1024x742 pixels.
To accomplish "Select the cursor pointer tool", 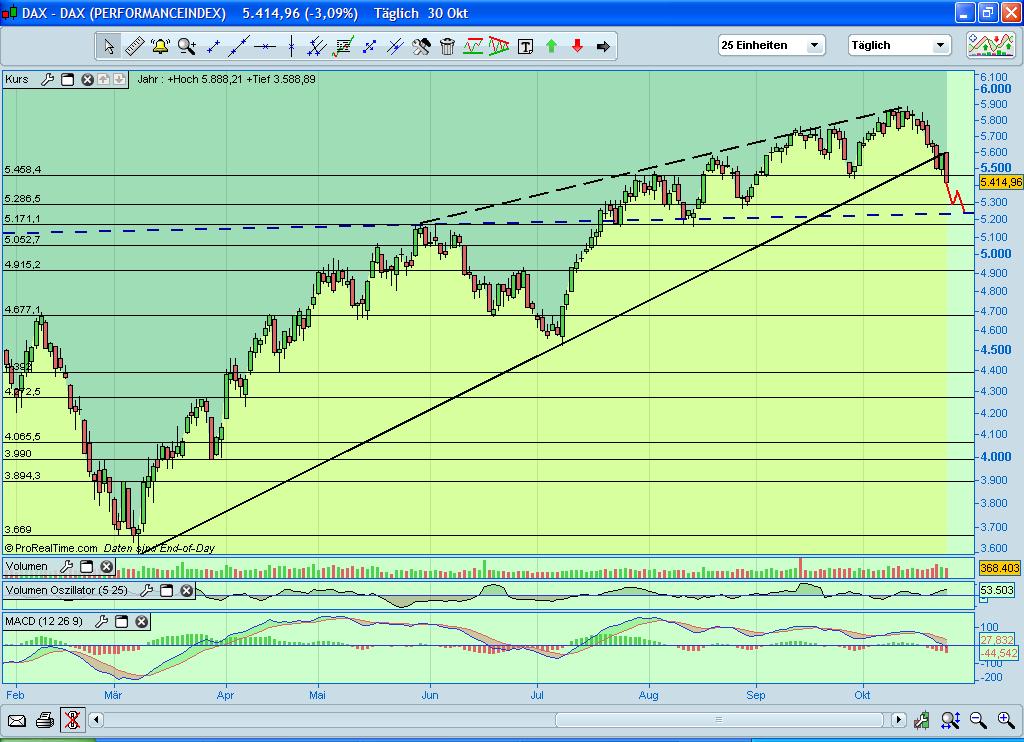I will 108,46.
